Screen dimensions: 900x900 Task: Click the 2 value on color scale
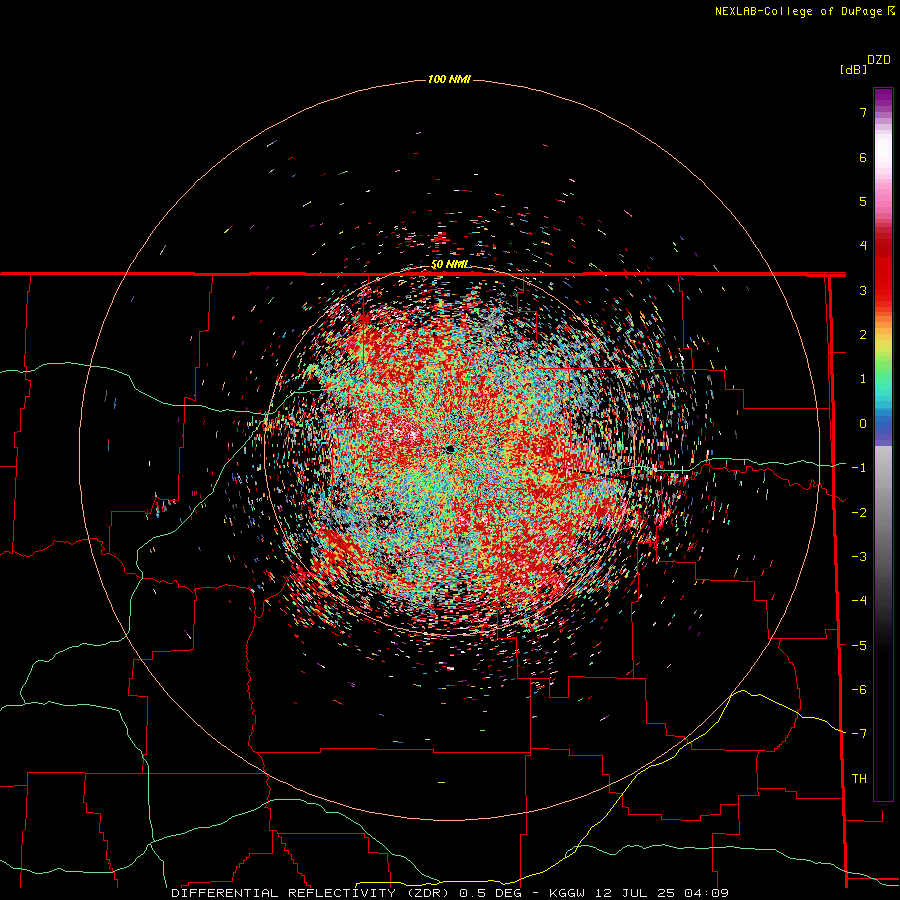click(x=863, y=335)
